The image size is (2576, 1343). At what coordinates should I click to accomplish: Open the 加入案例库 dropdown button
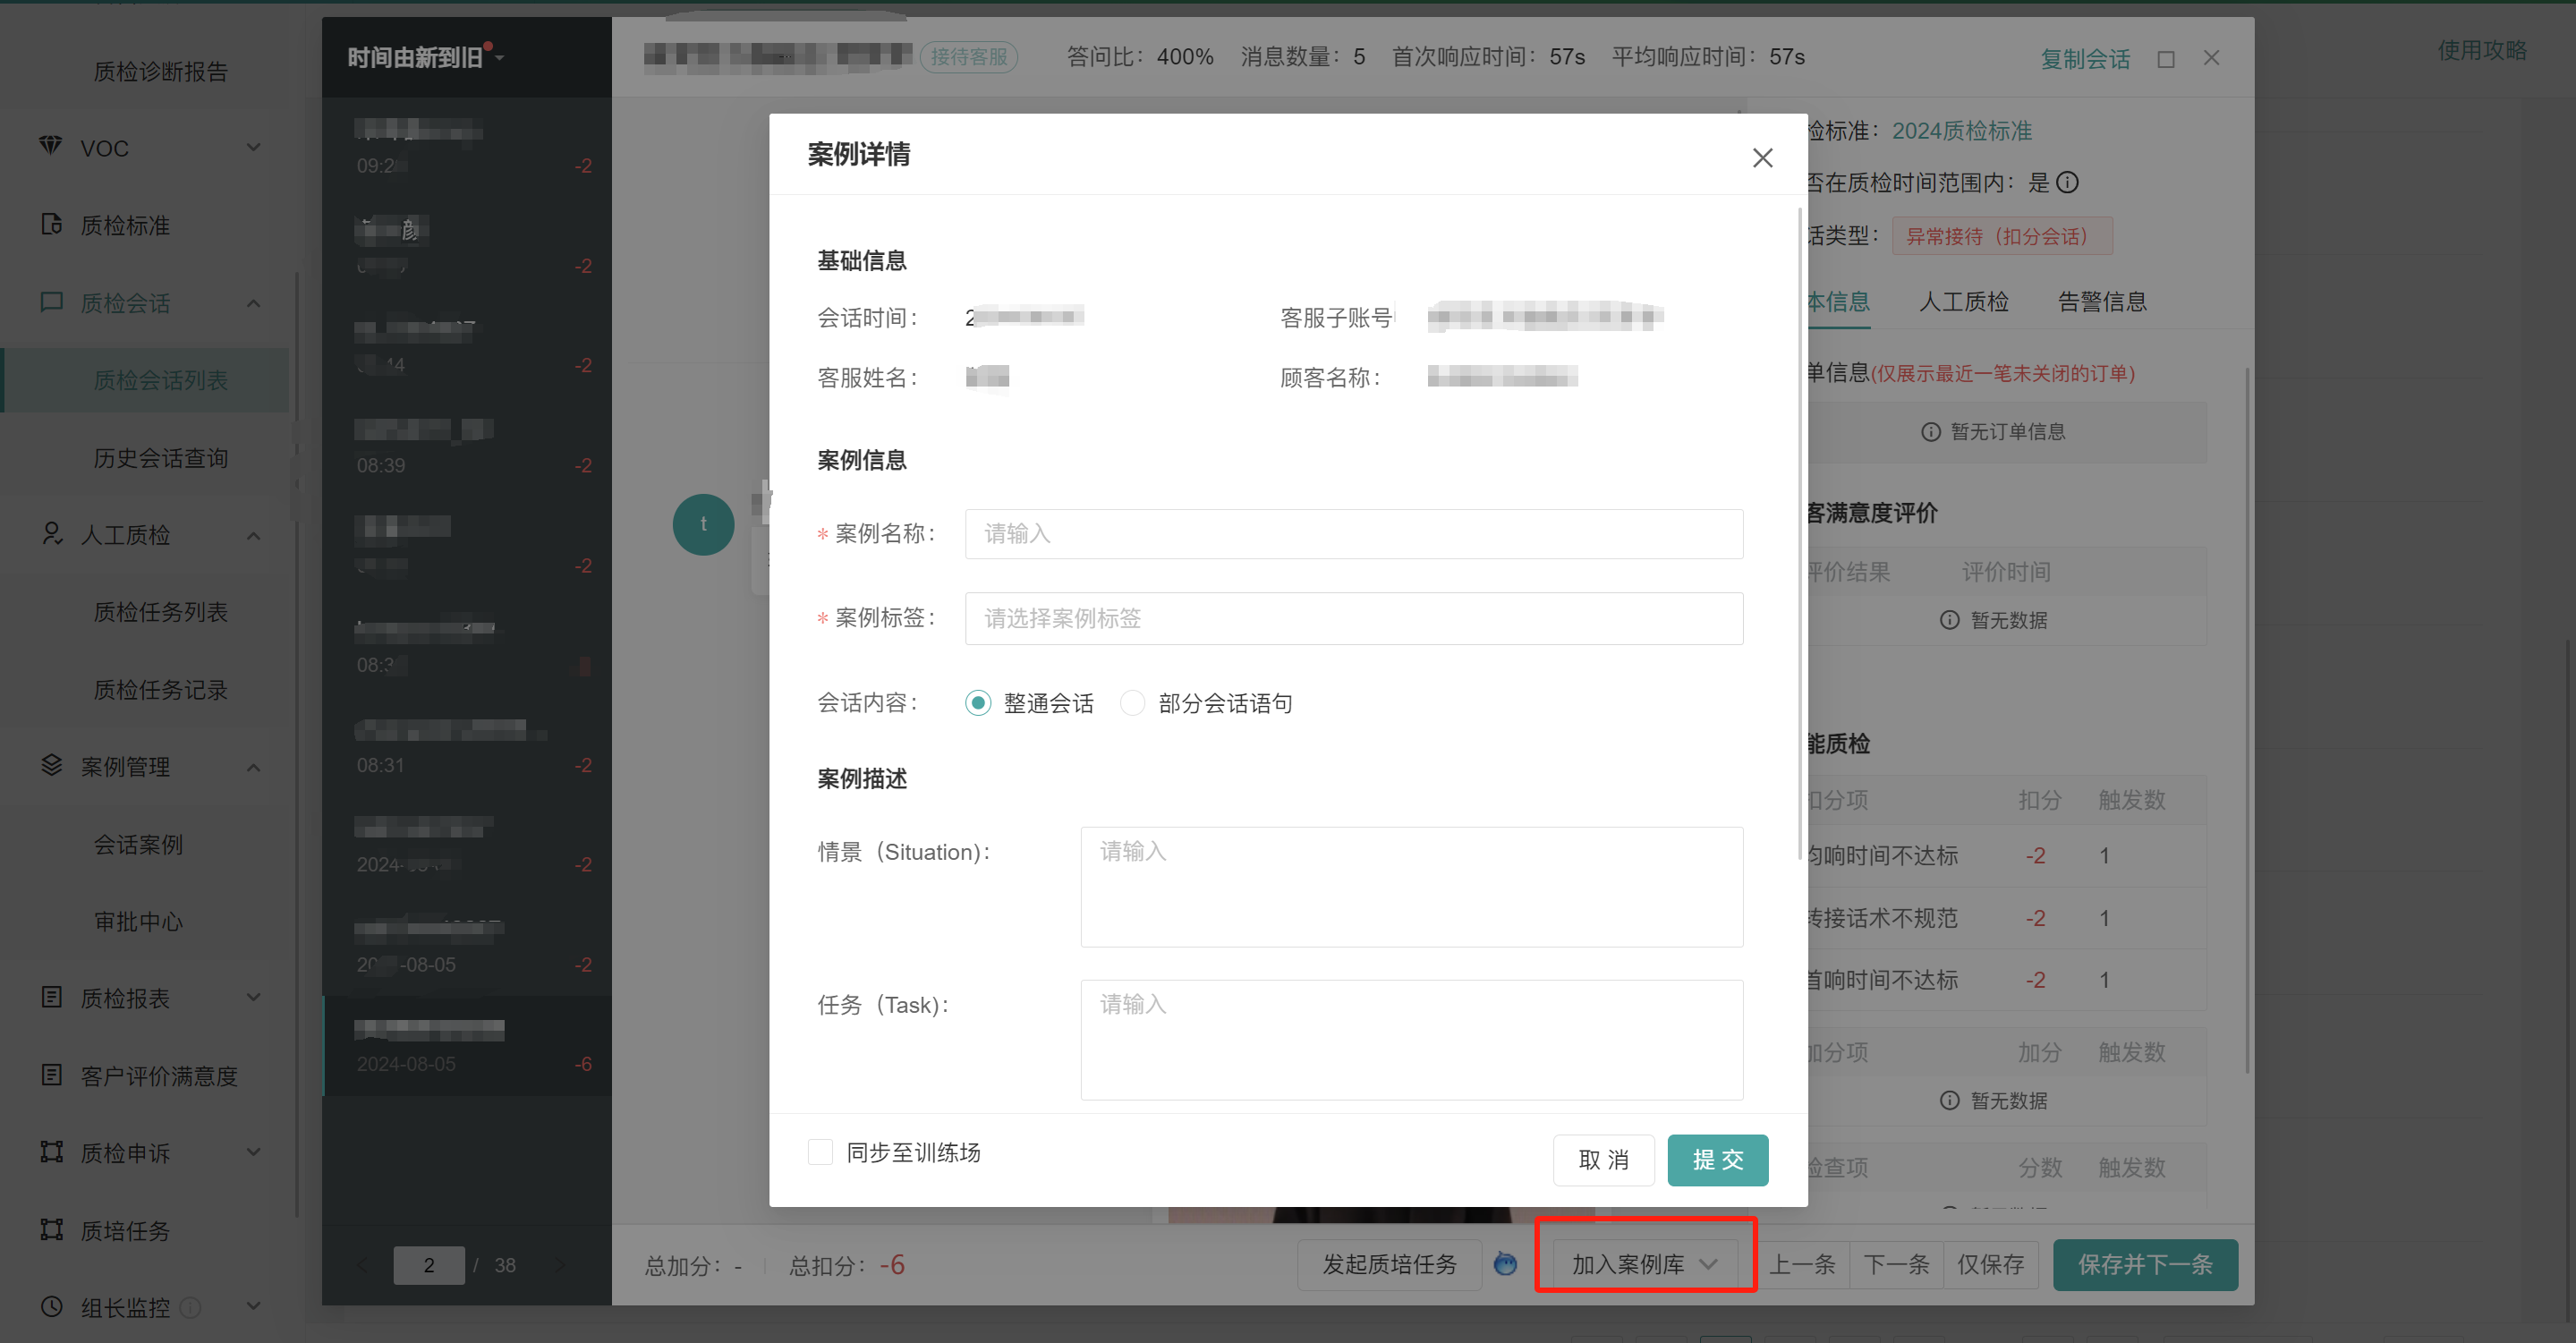coord(1644,1264)
